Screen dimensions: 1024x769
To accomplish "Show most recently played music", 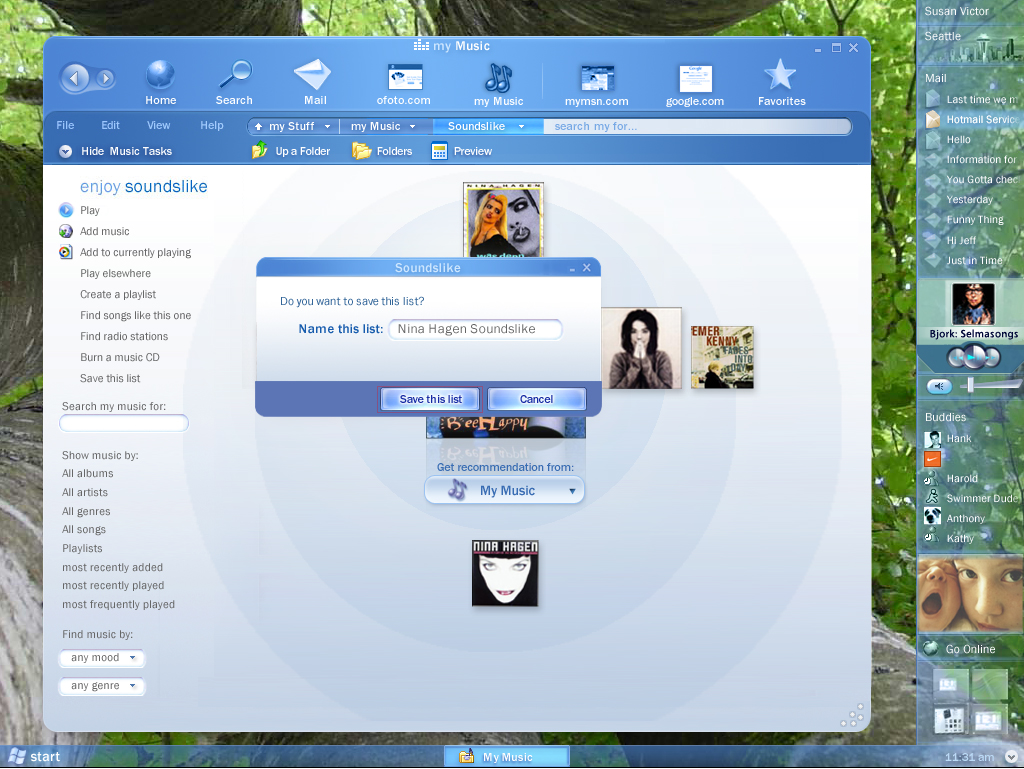I will coord(113,586).
